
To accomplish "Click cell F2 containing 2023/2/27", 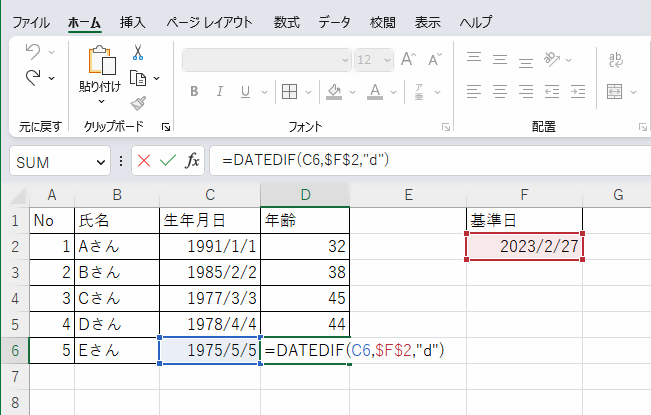I will pyautogui.click(x=524, y=247).
